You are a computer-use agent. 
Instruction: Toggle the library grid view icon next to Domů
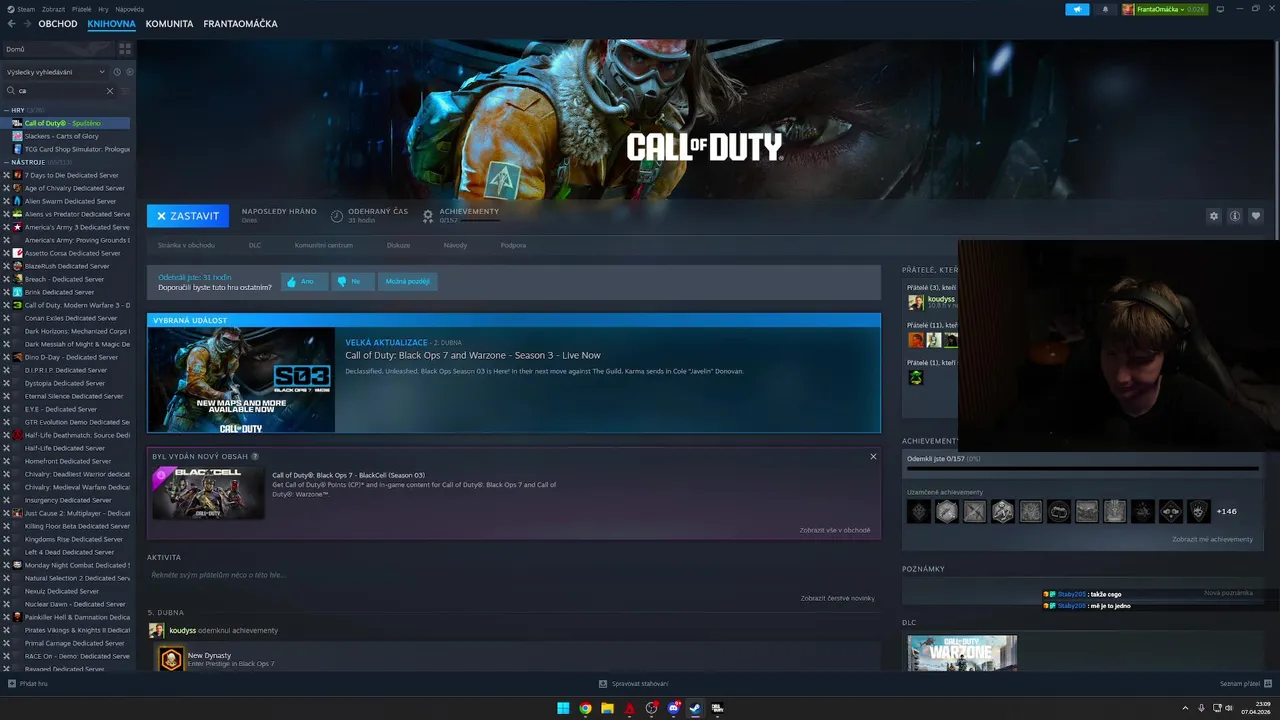click(125, 48)
